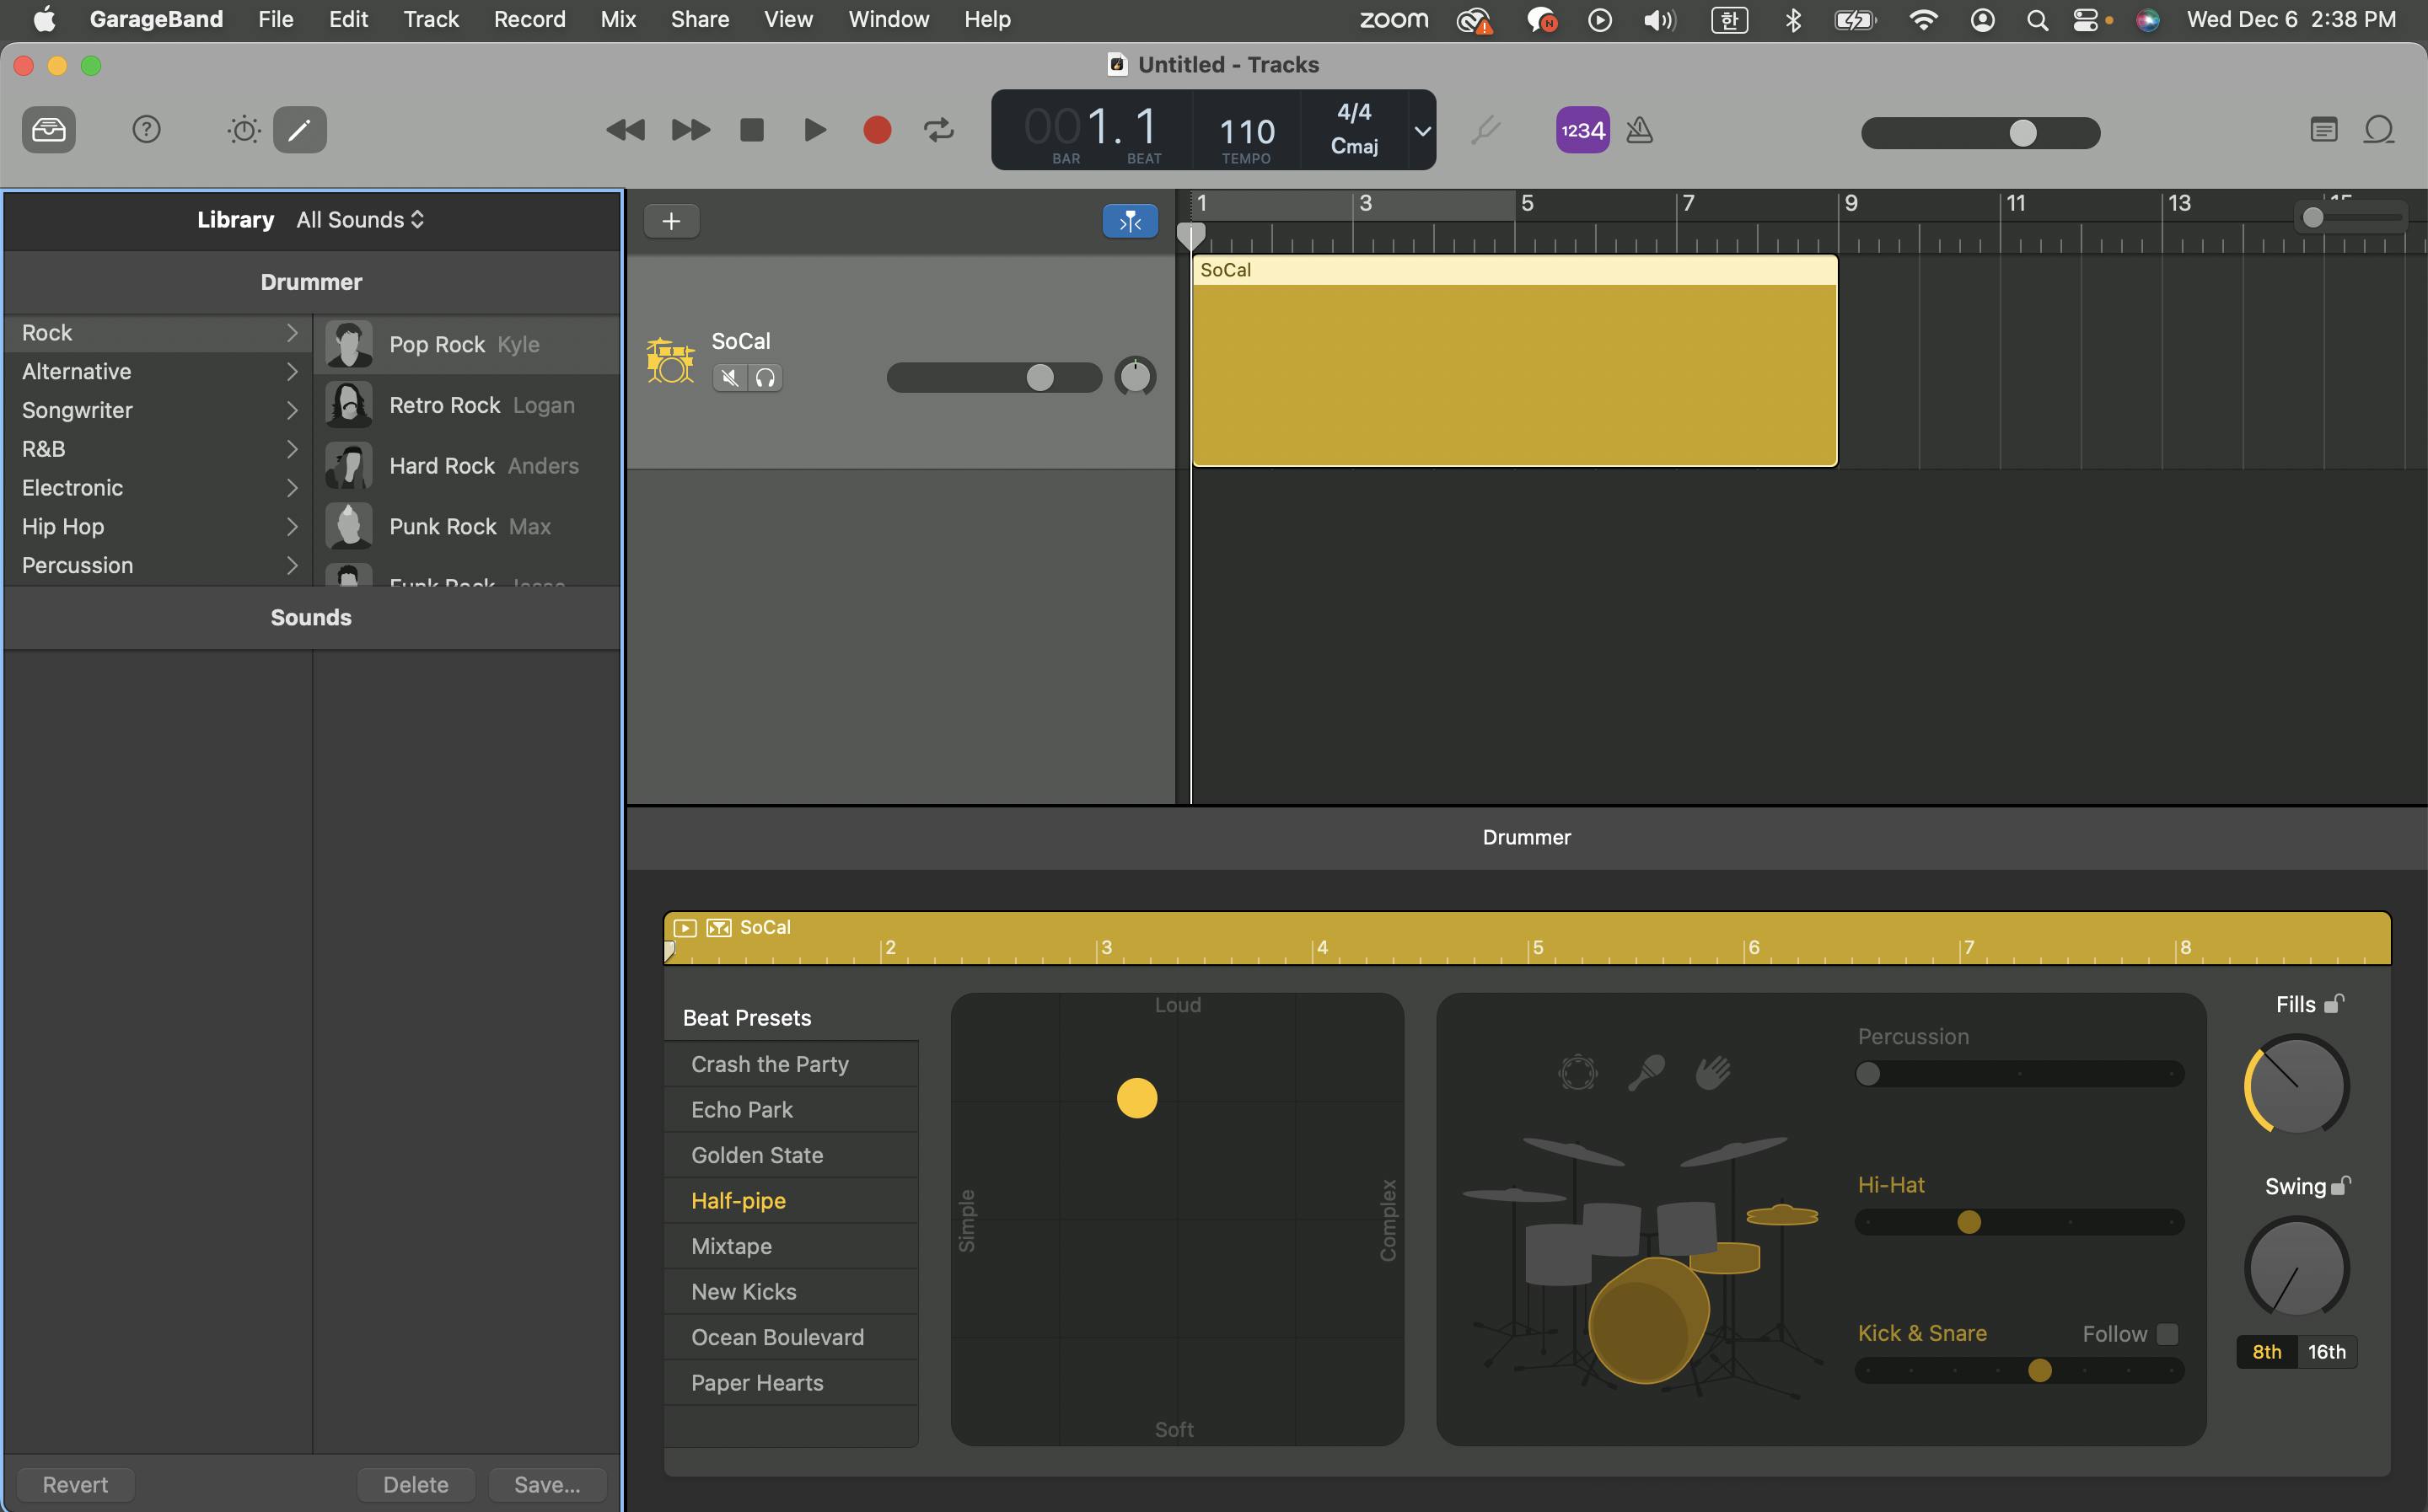Click the yellow XY pad puck

[1137, 1098]
